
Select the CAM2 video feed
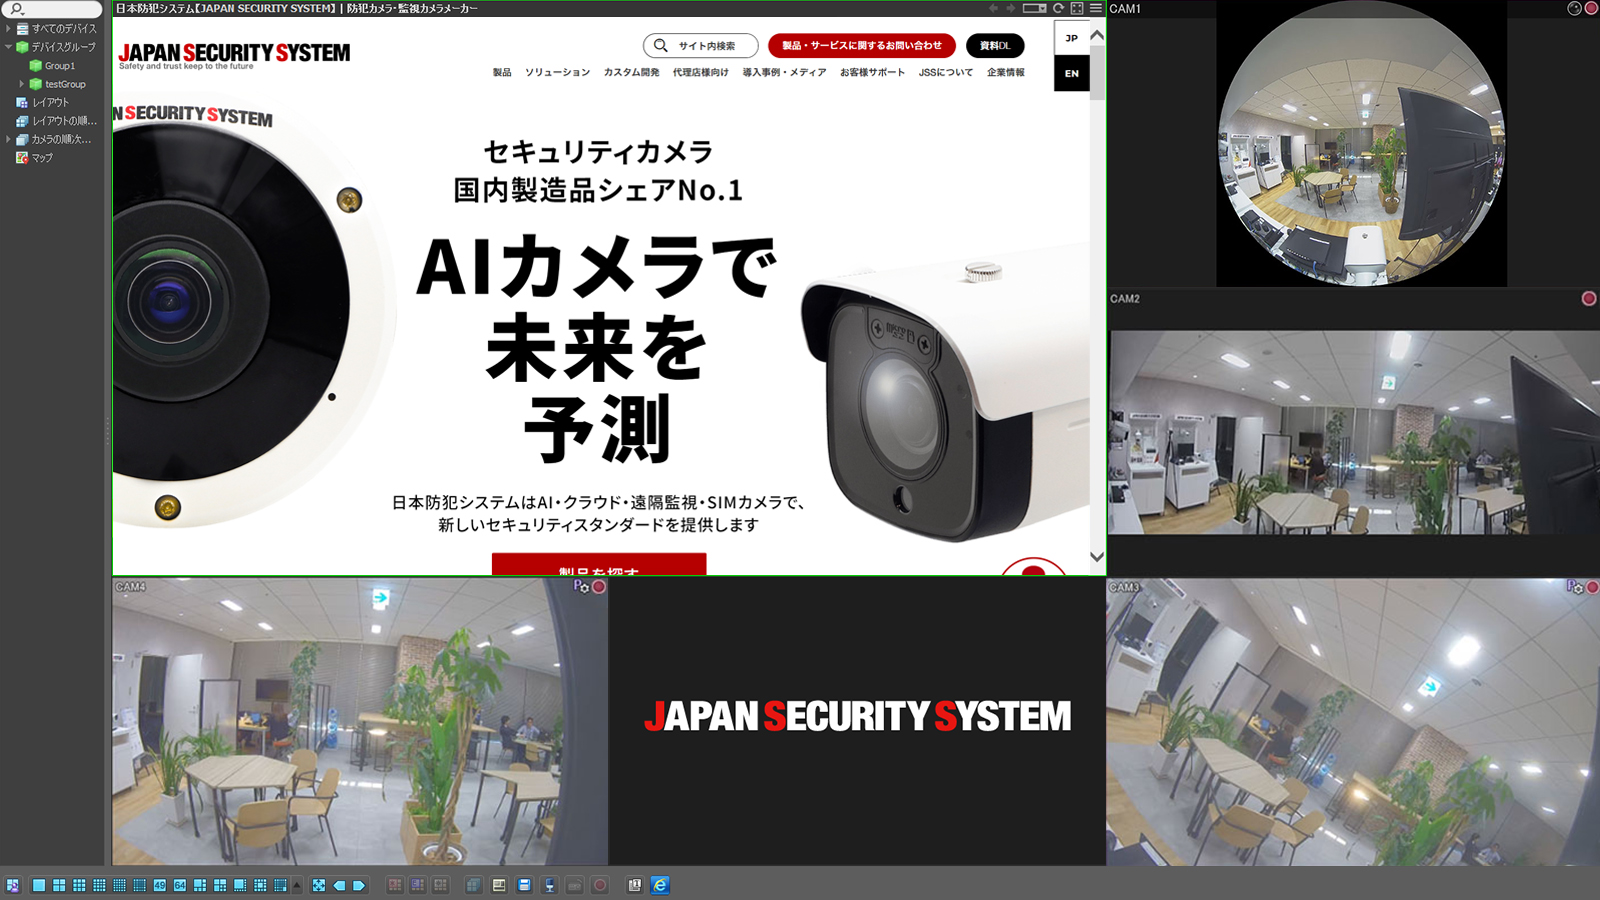click(1354, 432)
